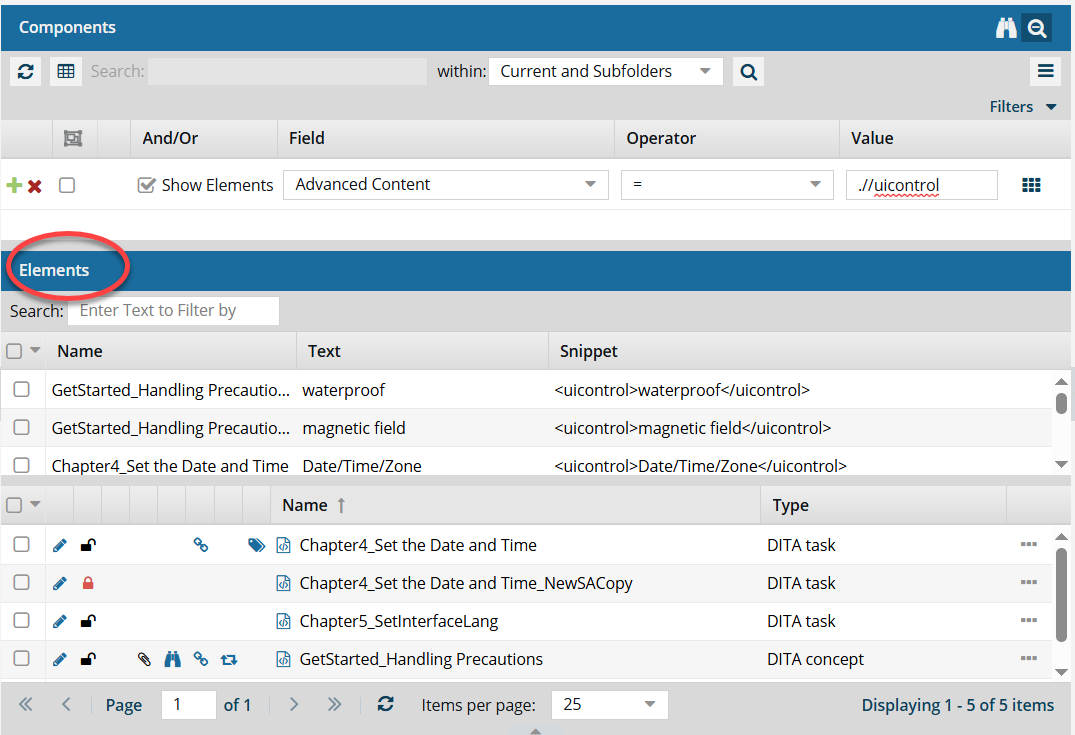Click the paperclip icon for GetStarted_Handling Precautions

click(x=144, y=659)
